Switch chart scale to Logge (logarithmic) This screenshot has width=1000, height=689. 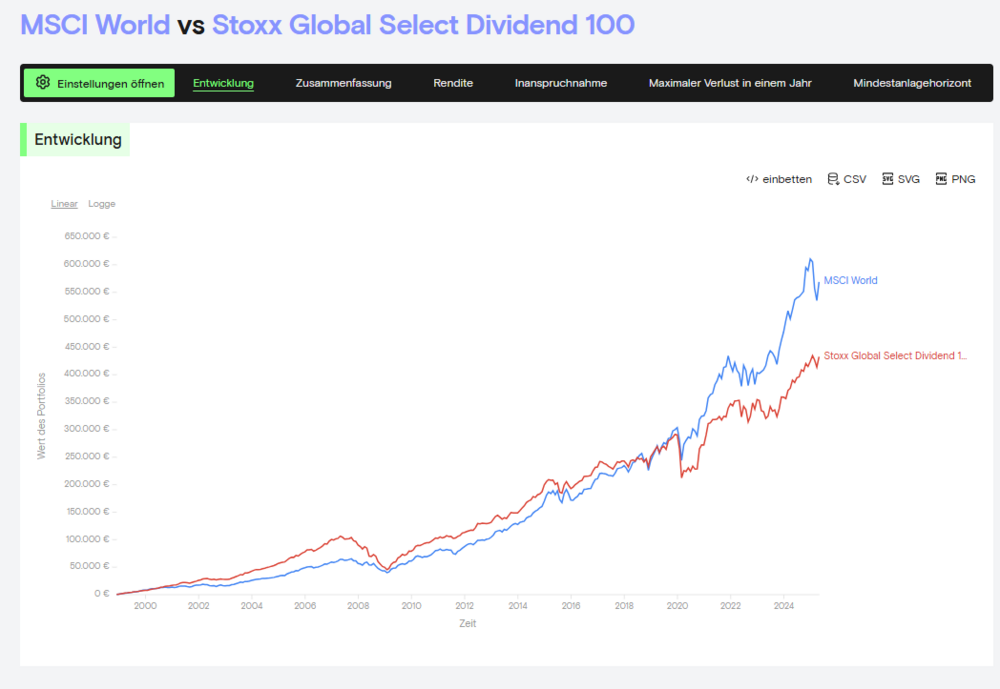102,204
